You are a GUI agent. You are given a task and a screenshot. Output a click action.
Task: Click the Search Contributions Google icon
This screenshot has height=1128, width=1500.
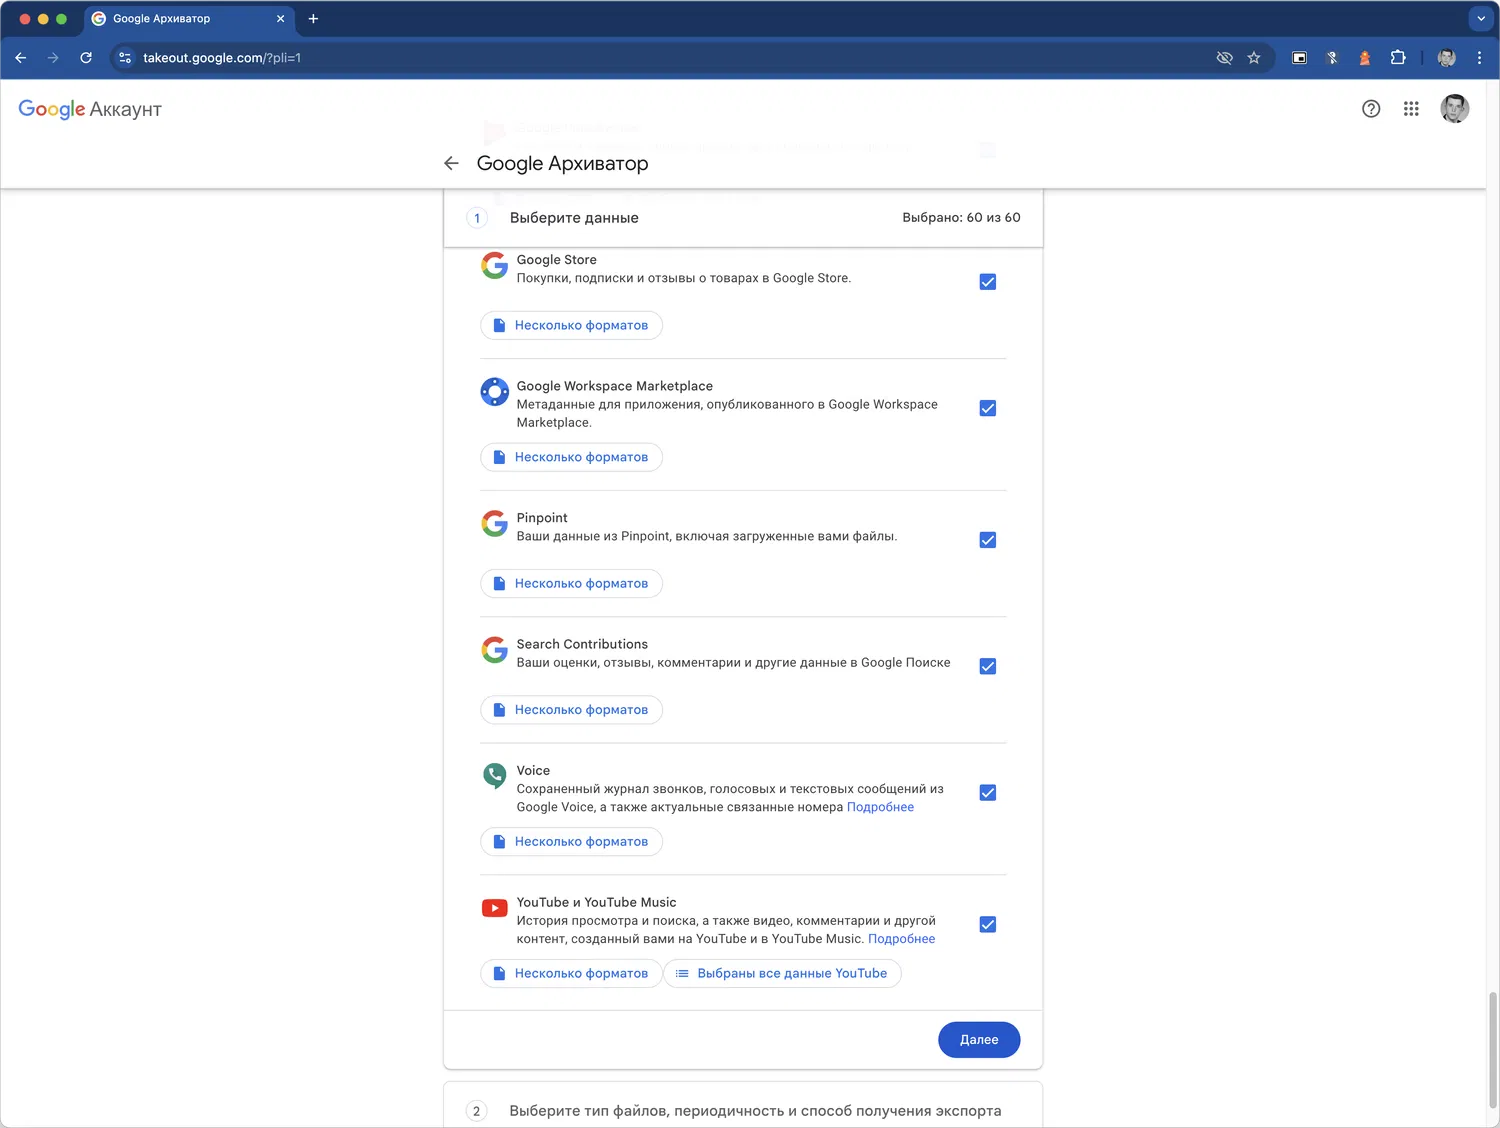(495, 650)
